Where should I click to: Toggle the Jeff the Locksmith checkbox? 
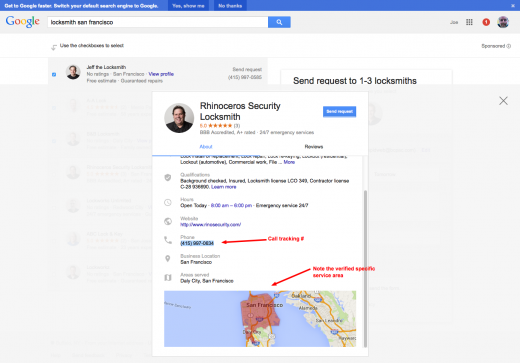[54, 74]
